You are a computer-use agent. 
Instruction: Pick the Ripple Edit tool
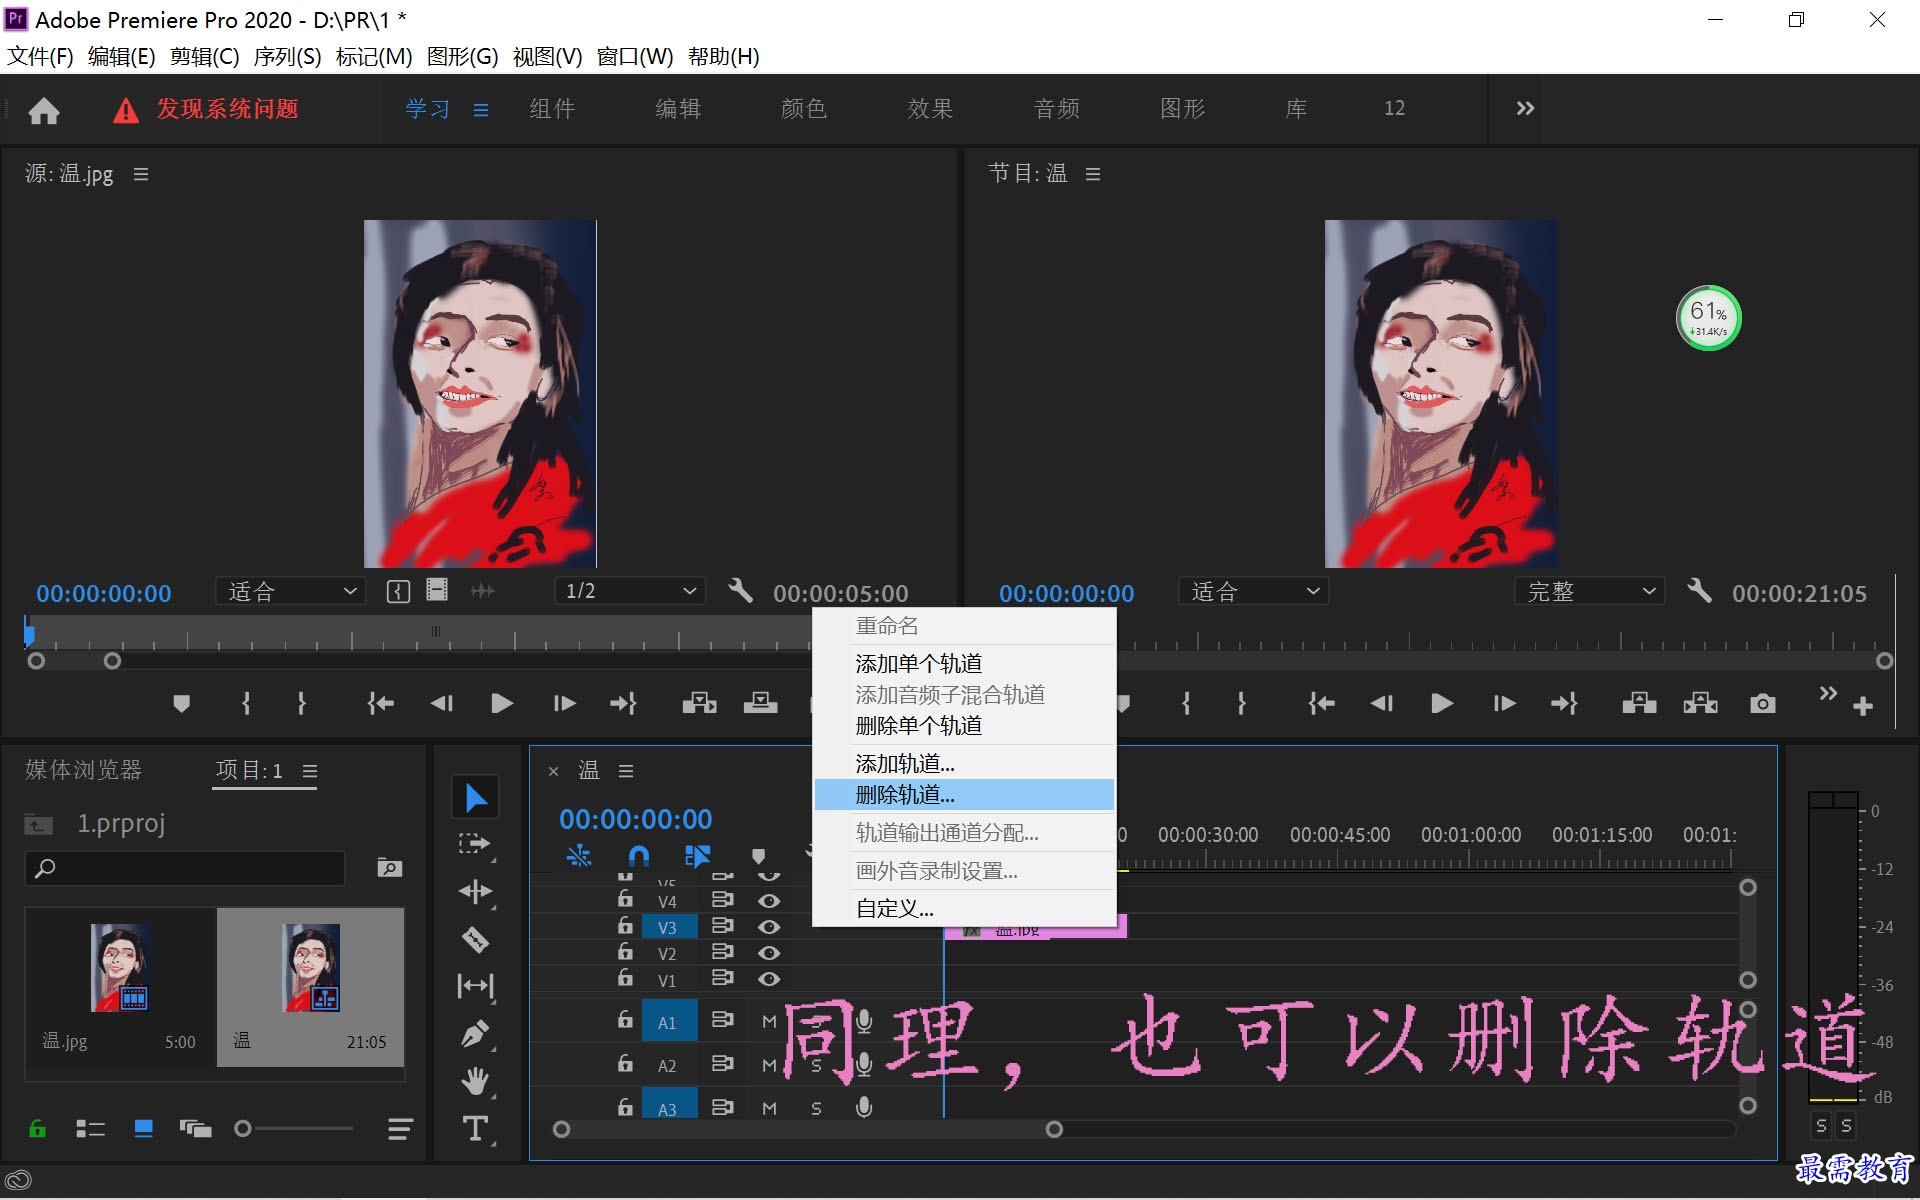(x=476, y=892)
